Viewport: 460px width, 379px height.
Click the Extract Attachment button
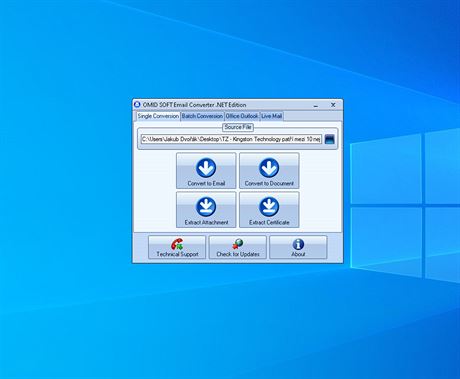pos(206,210)
